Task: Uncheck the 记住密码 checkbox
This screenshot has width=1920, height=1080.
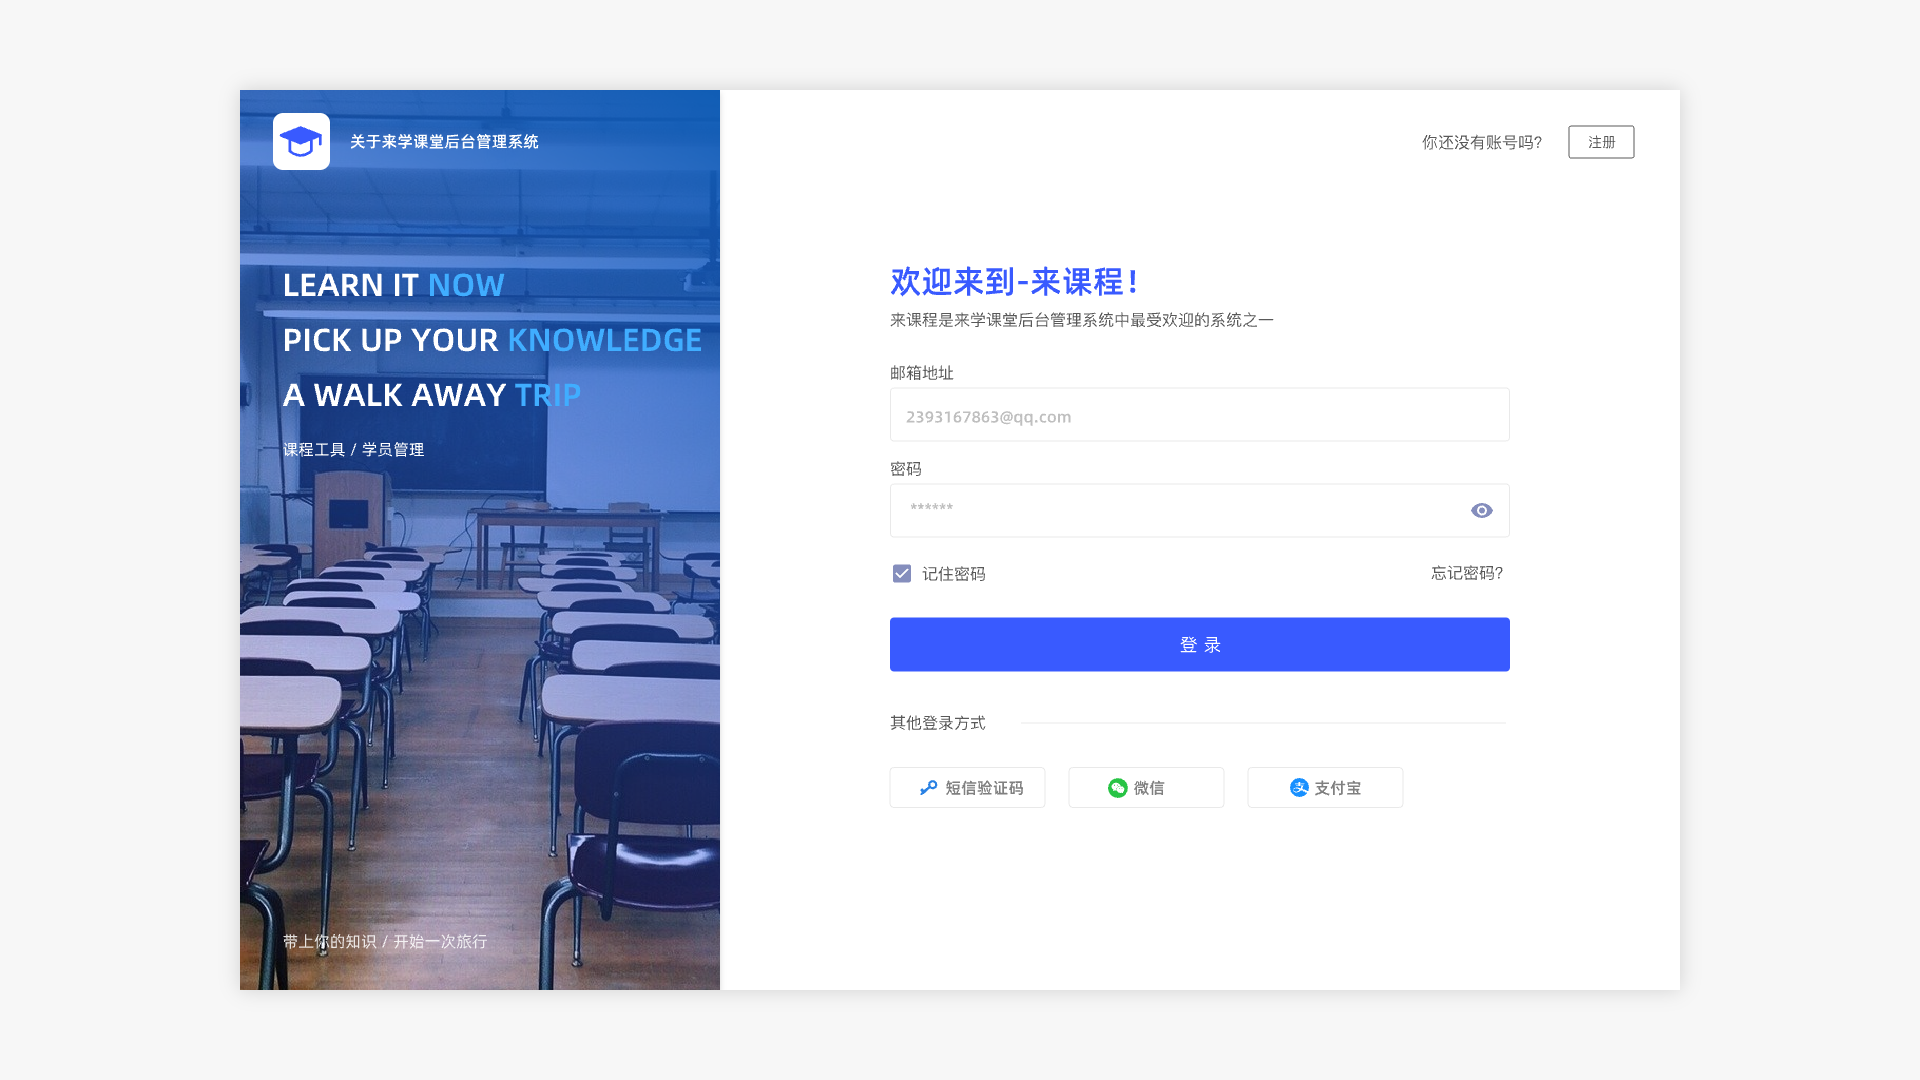Action: pyautogui.click(x=902, y=574)
